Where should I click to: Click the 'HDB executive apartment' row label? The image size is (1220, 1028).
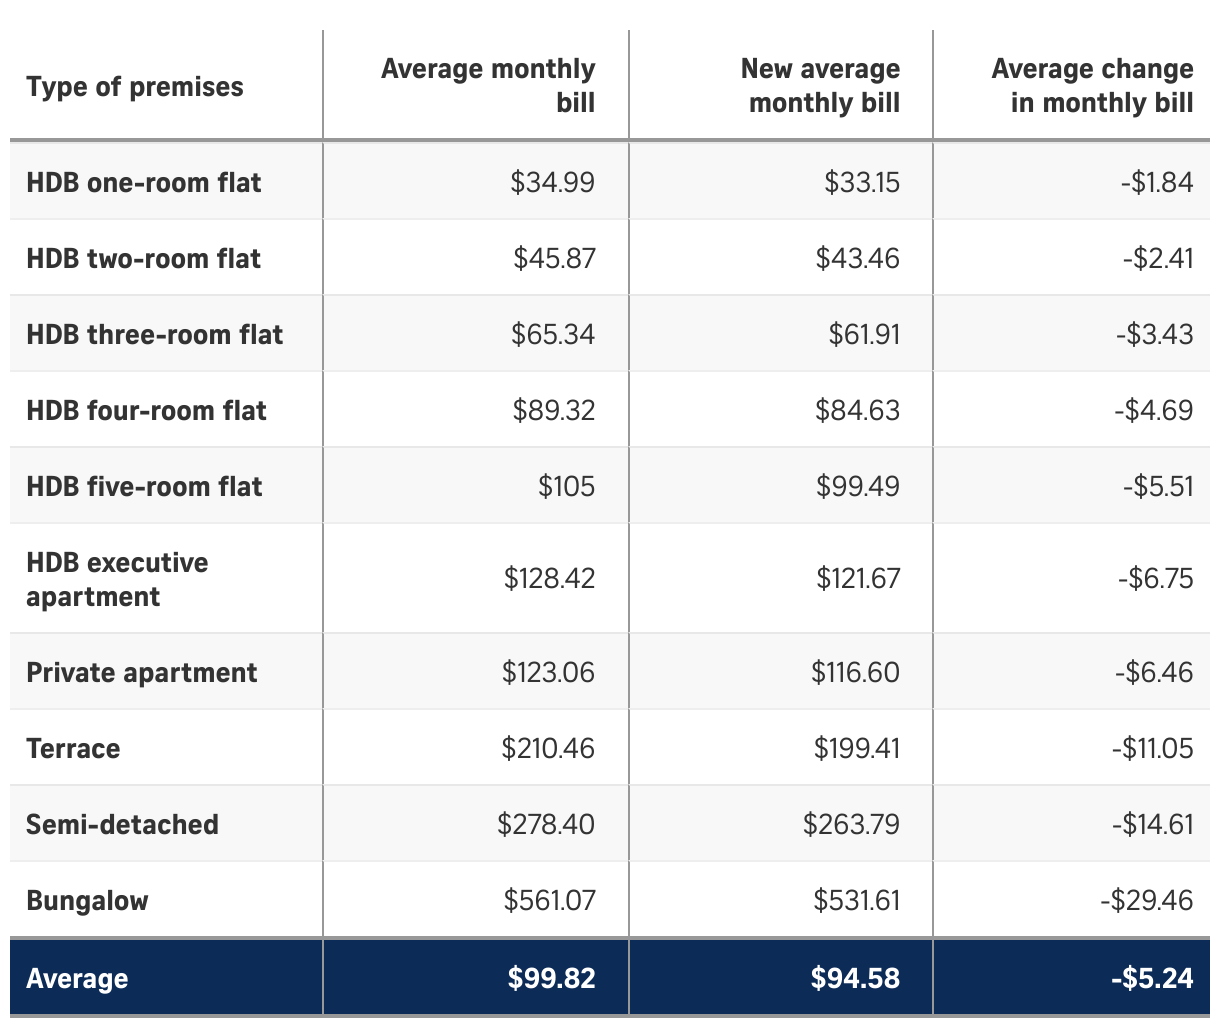click(118, 579)
